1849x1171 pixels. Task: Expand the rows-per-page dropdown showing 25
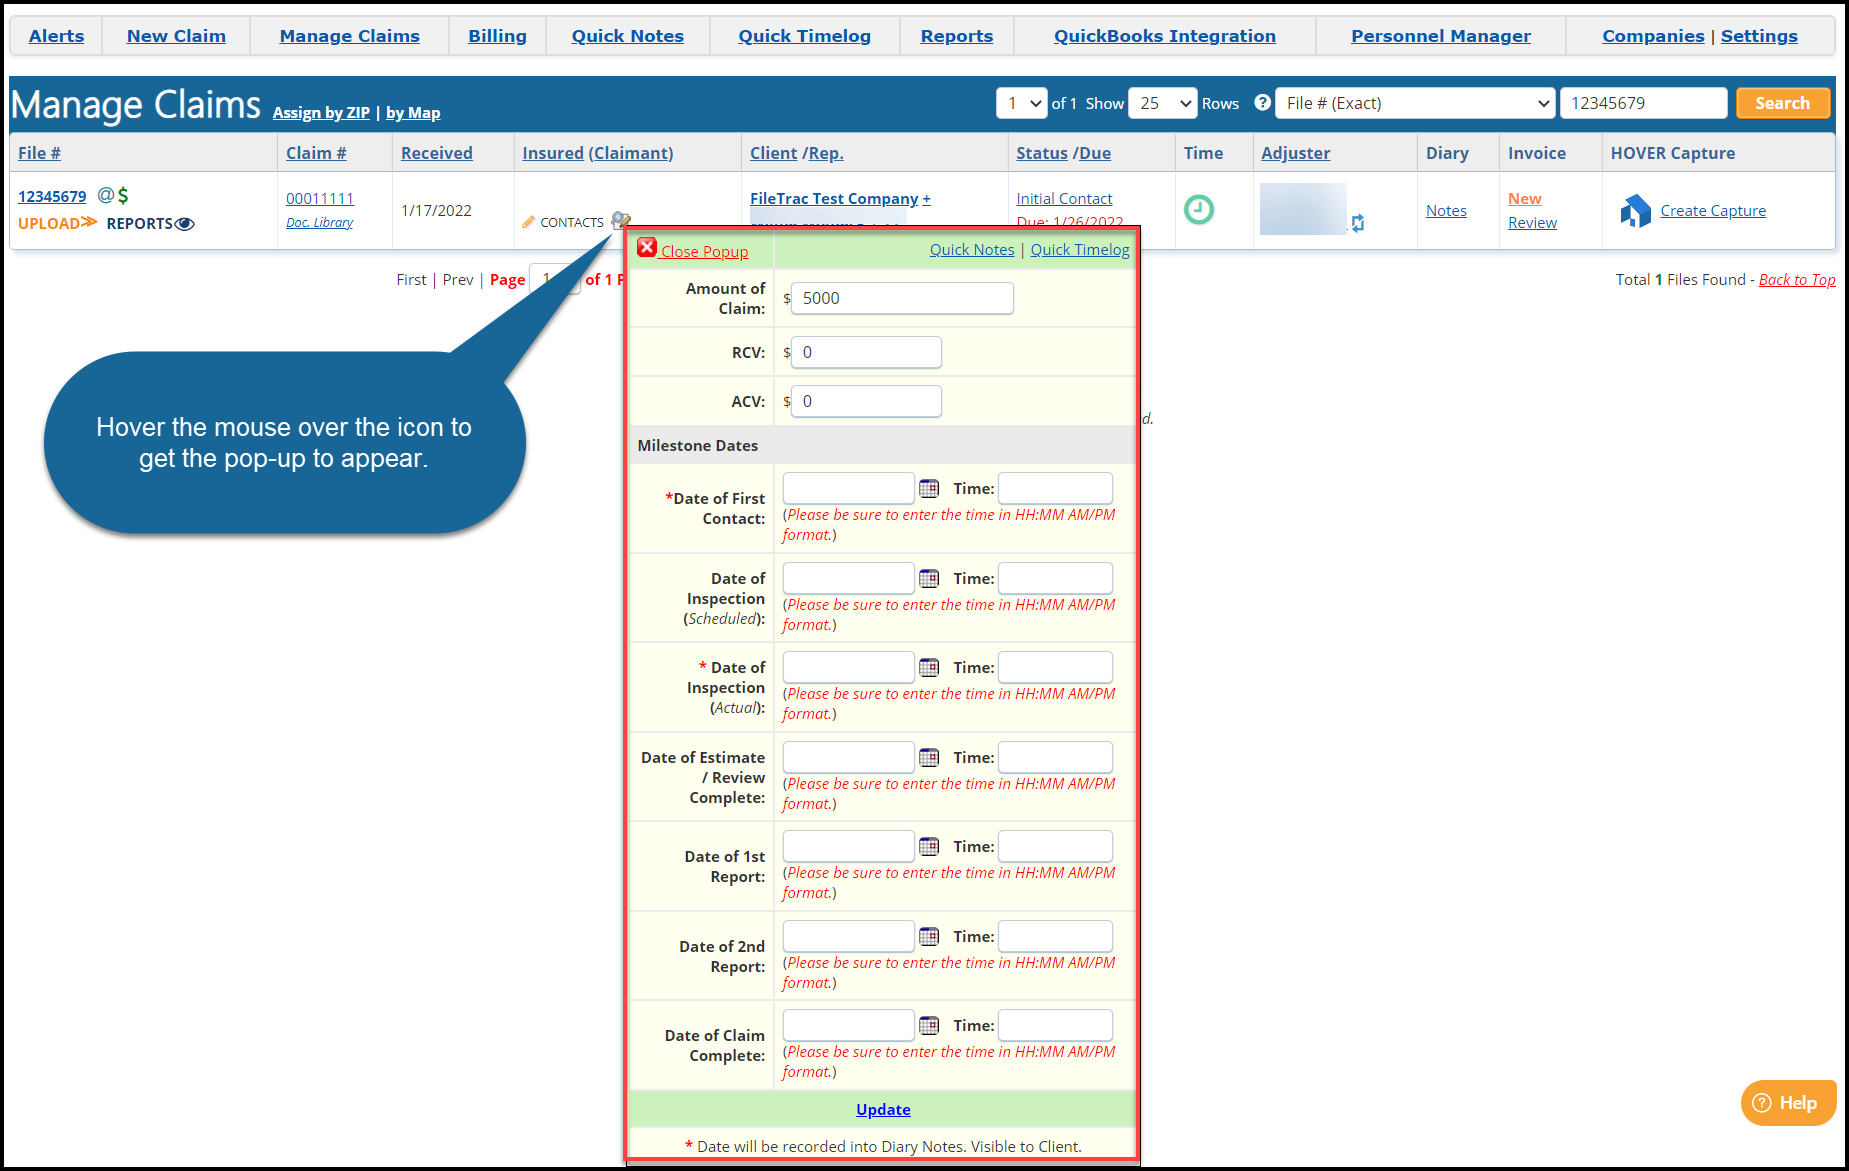1163,103
